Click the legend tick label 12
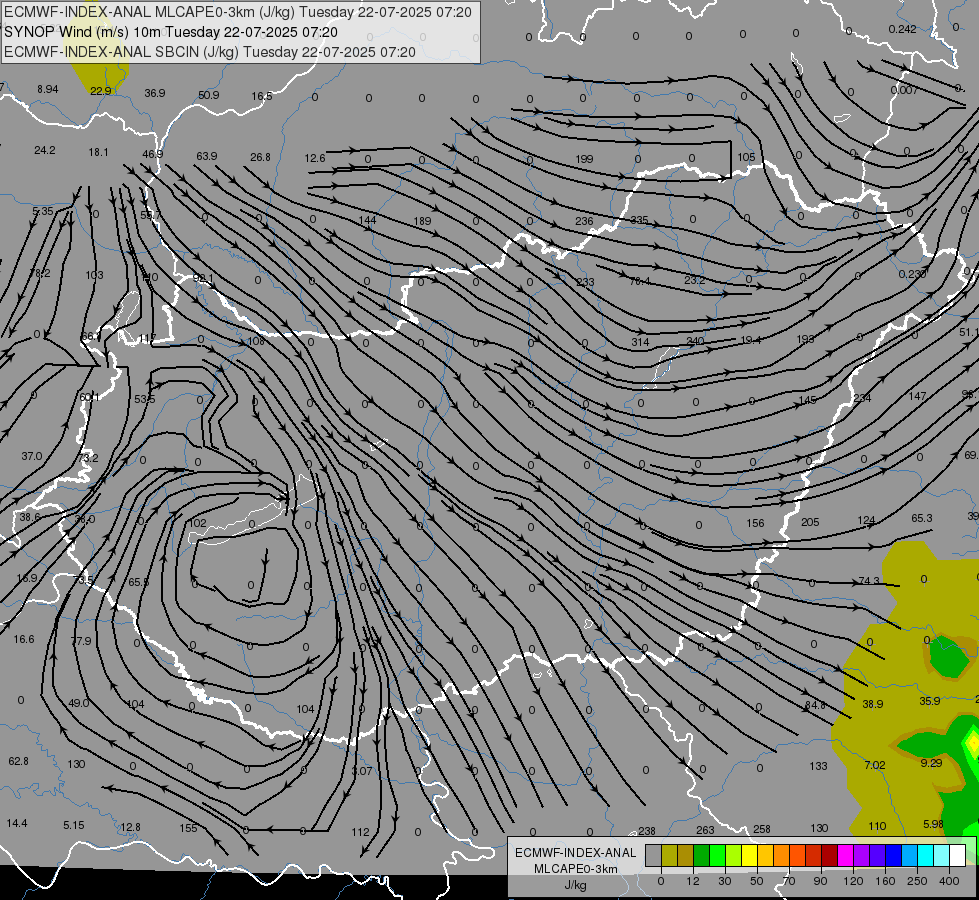Viewport: 979px width, 900px height. 693,881
